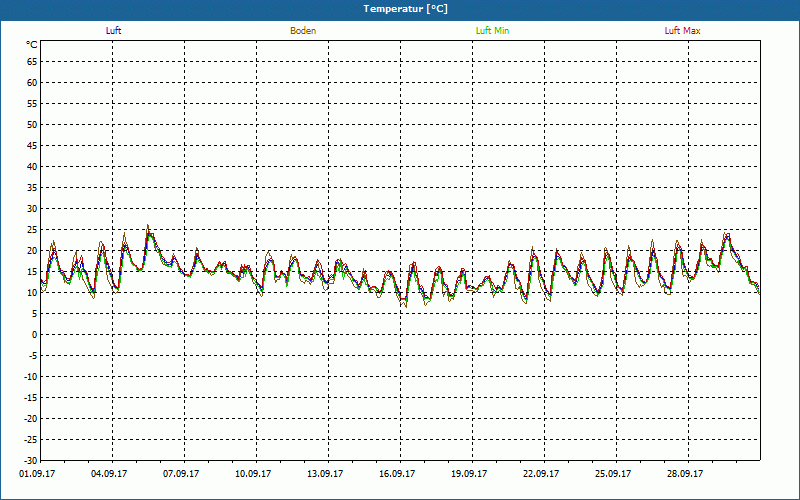Click the 04.09.17 date label
The width and height of the screenshot is (800, 500).
109,474
